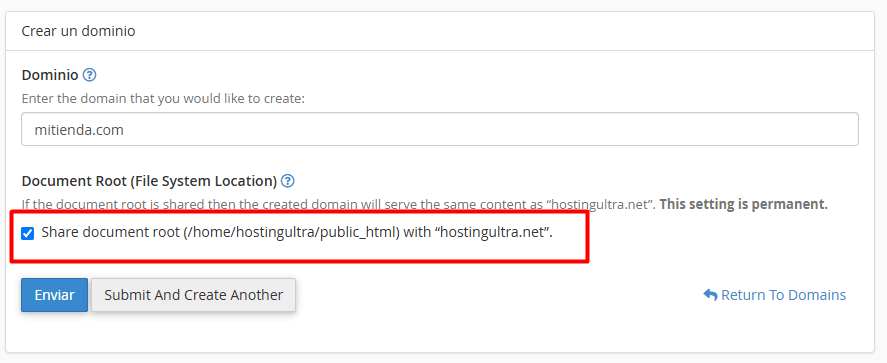Click the bold 'This setting is permanent.' text
The height and width of the screenshot is (363, 887).
coord(744,204)
